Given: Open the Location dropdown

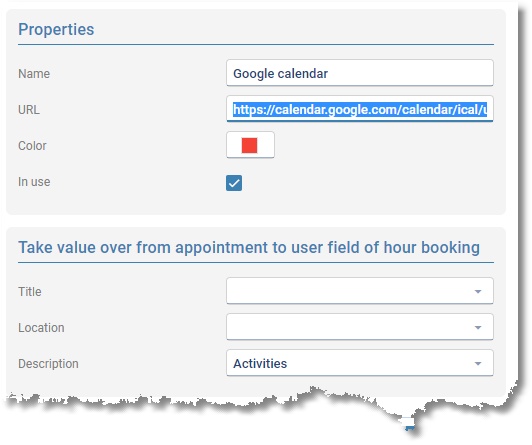Looking at the screenshot, I should tap(360, 327).
